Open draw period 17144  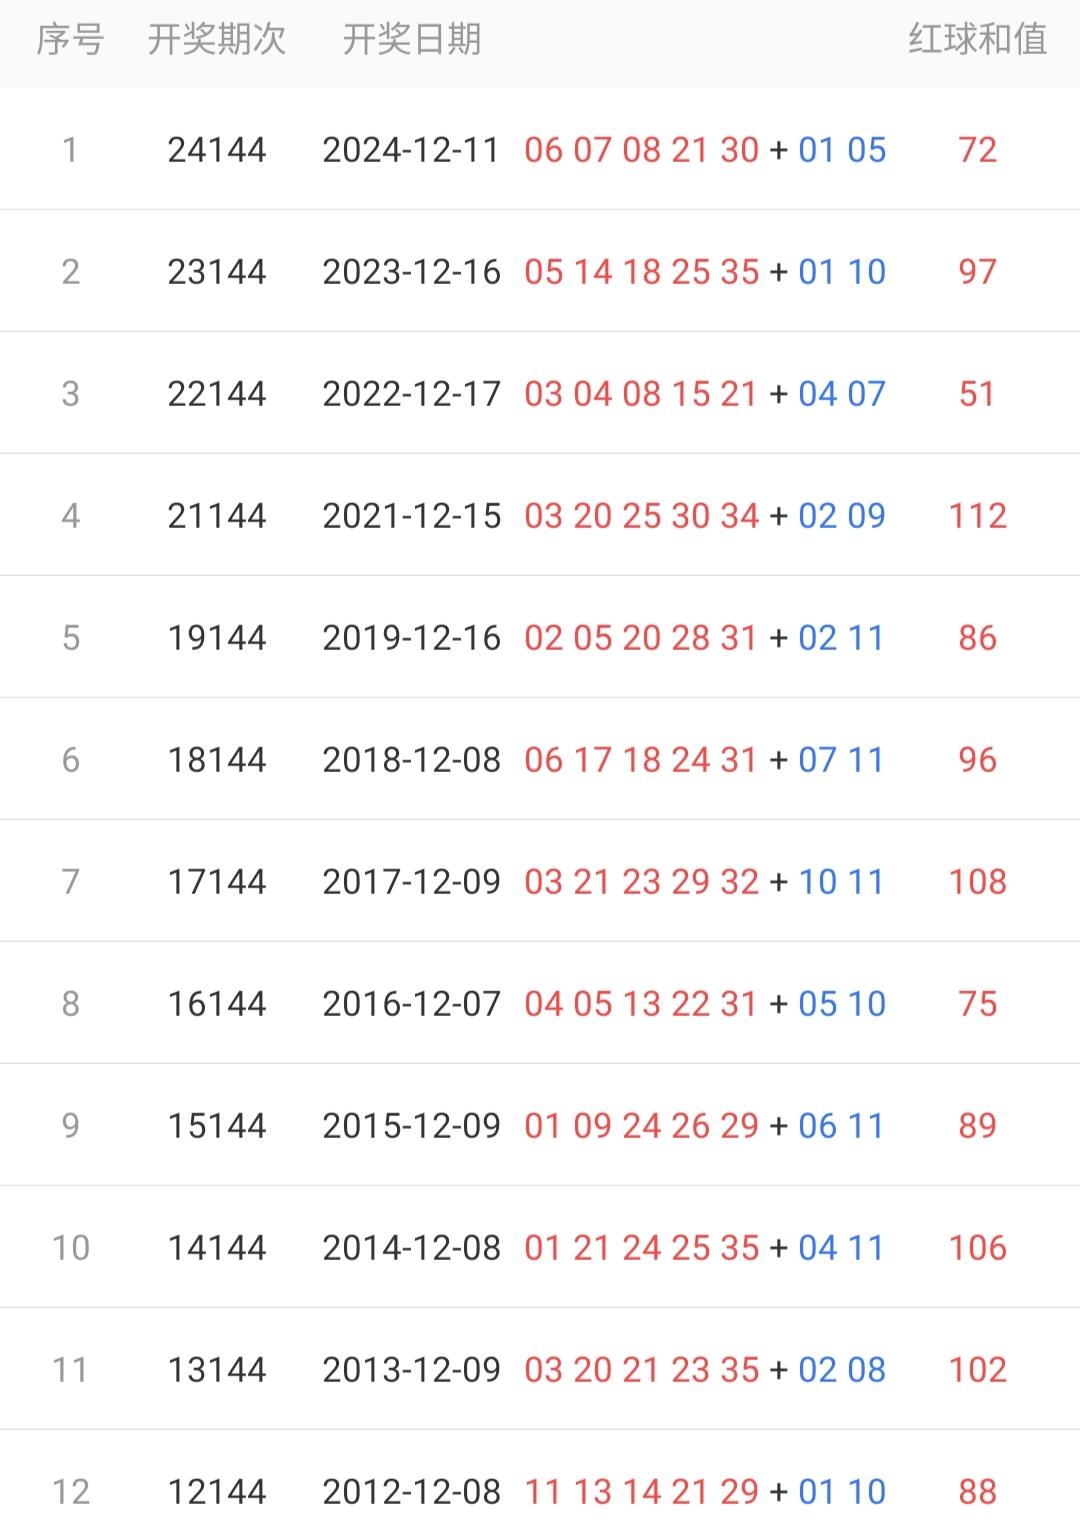click(217, 882)
